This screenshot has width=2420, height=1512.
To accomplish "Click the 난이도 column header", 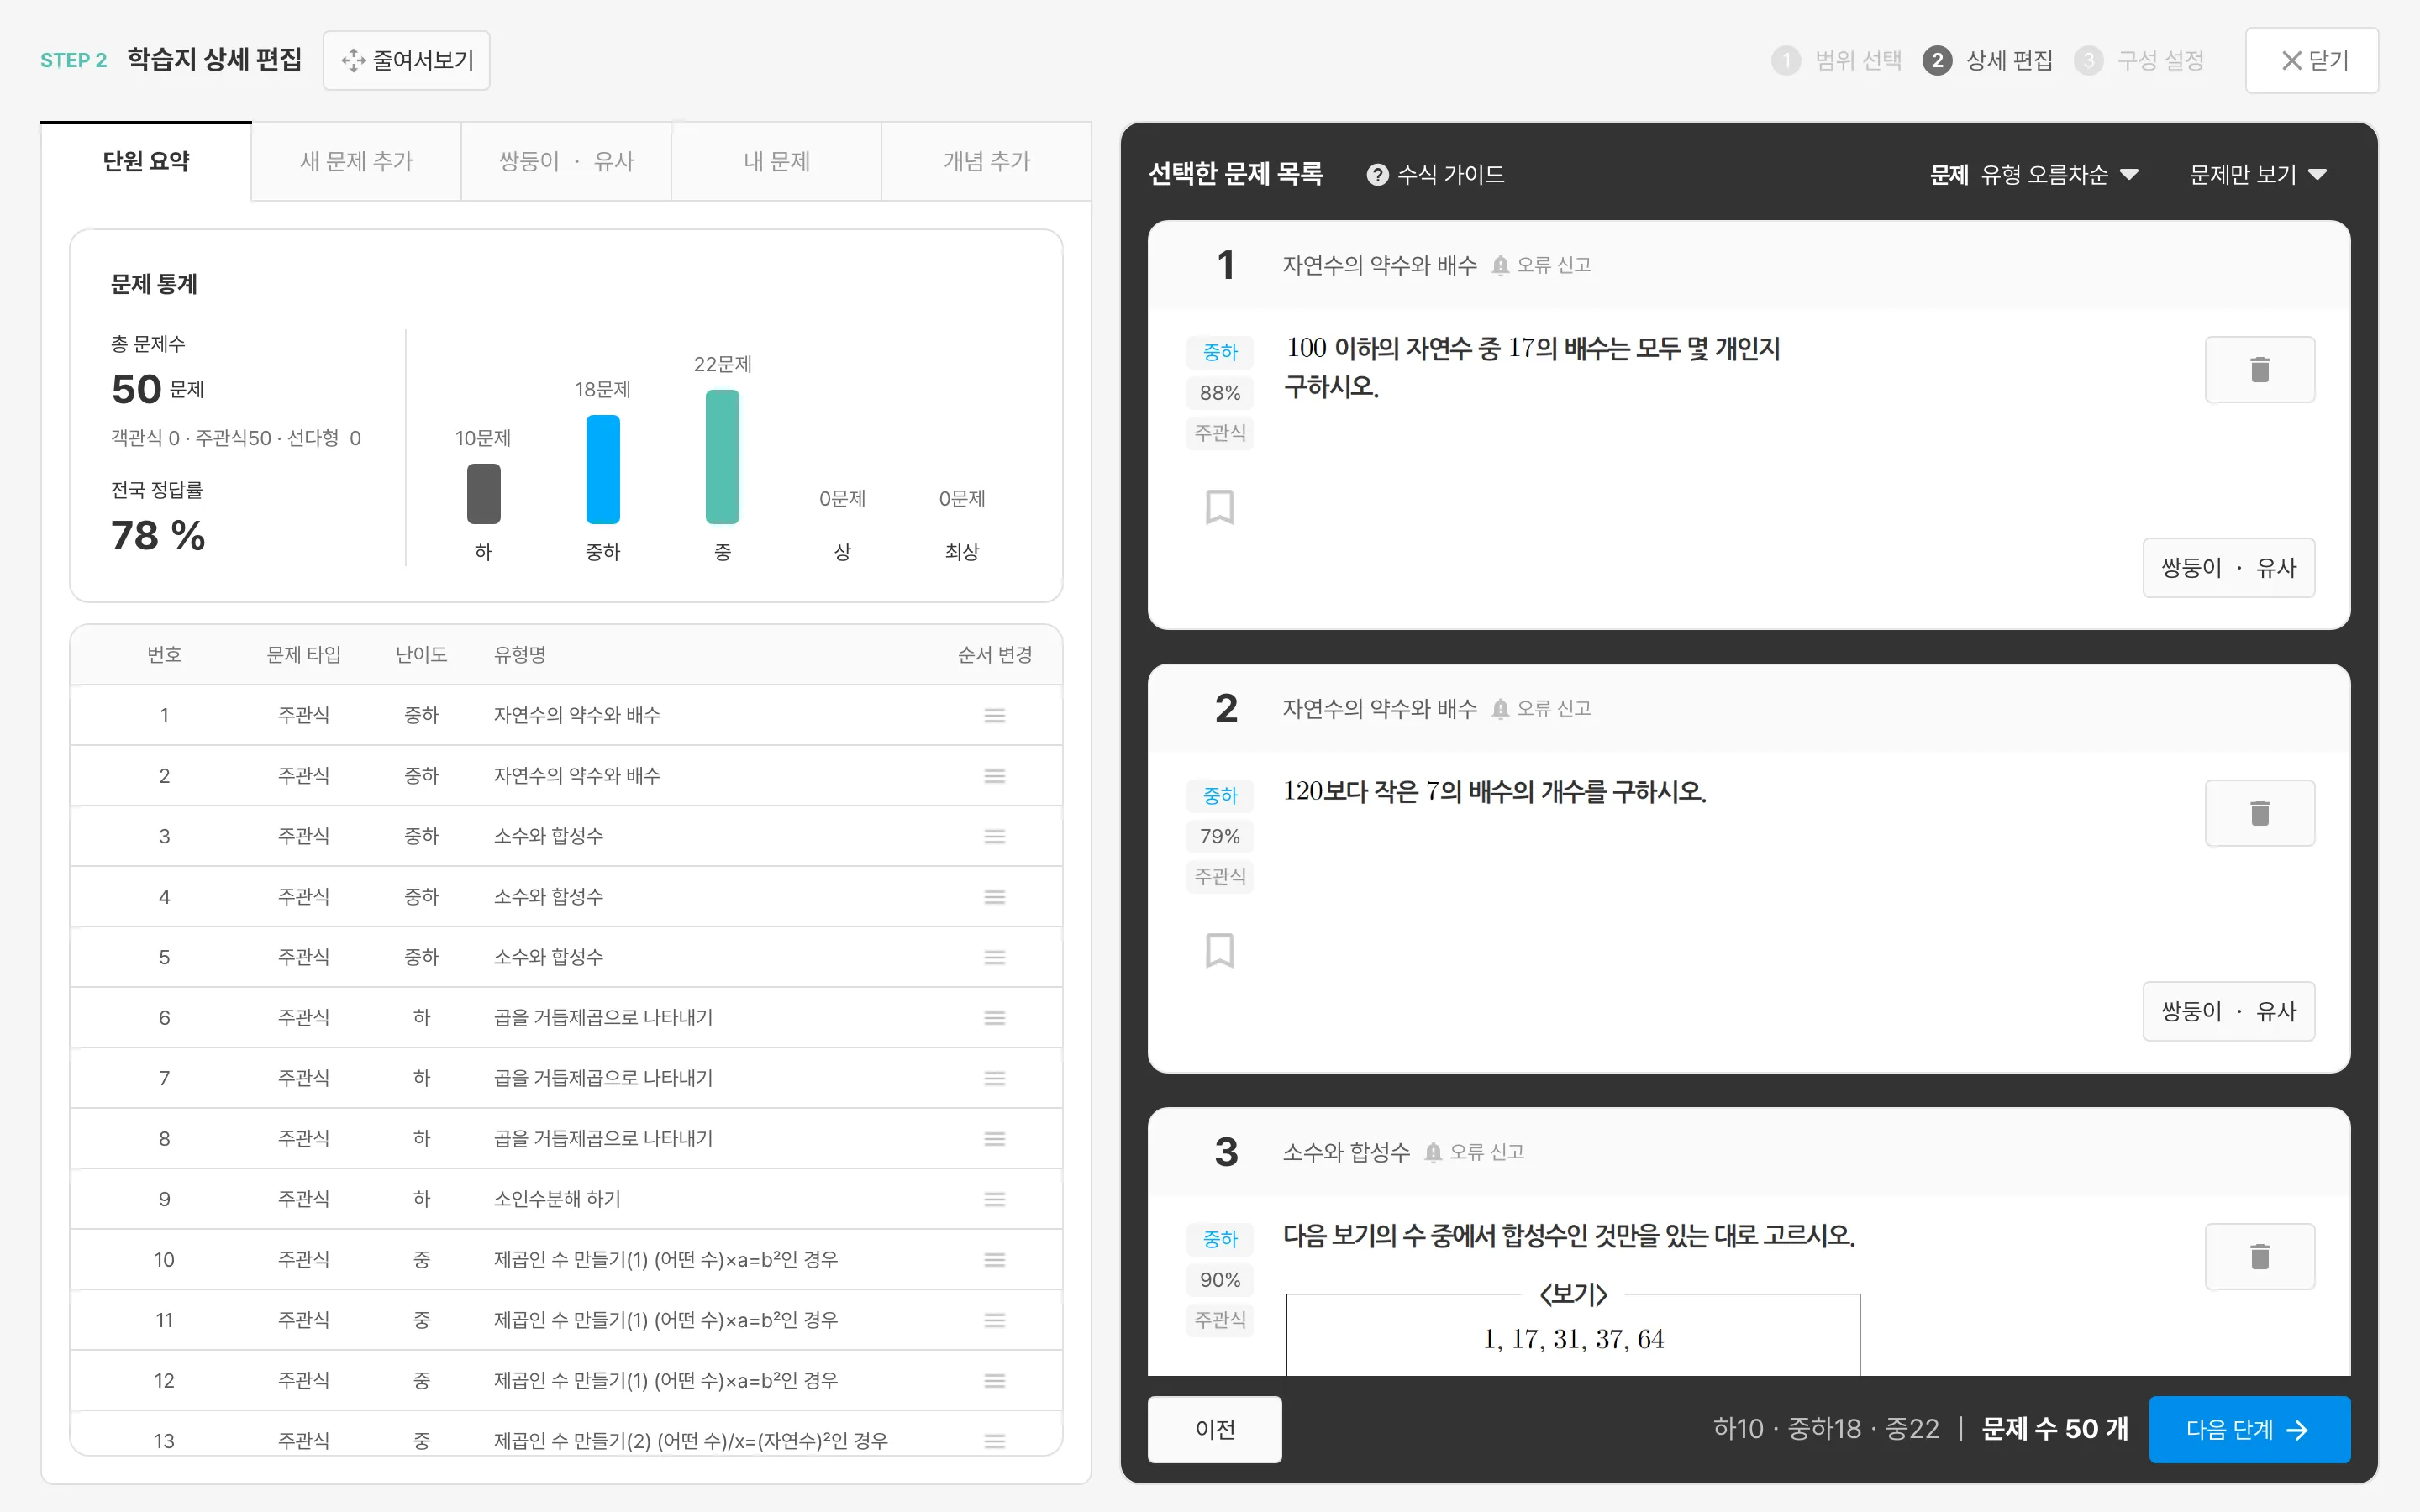I will point(421,655).
